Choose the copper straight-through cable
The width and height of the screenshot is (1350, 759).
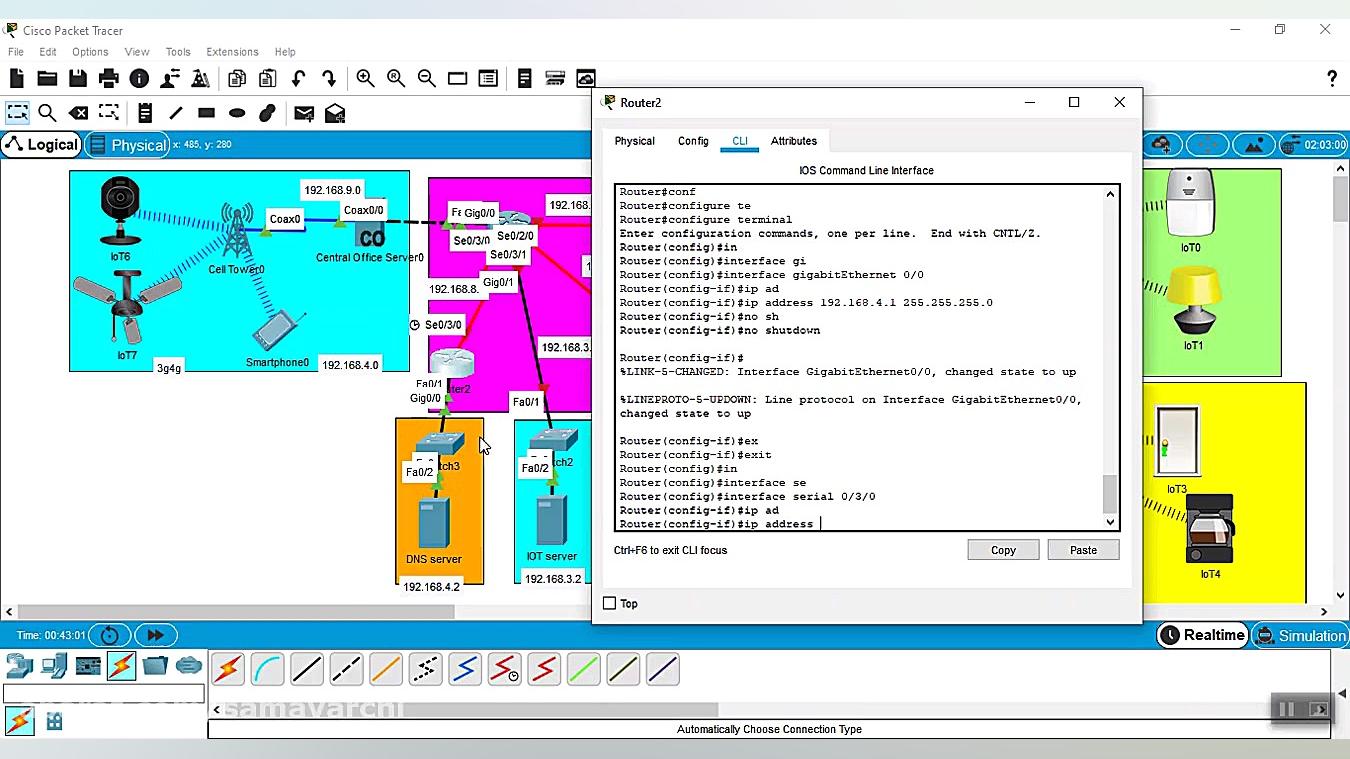pyautogui.click(x=307, y=669)
